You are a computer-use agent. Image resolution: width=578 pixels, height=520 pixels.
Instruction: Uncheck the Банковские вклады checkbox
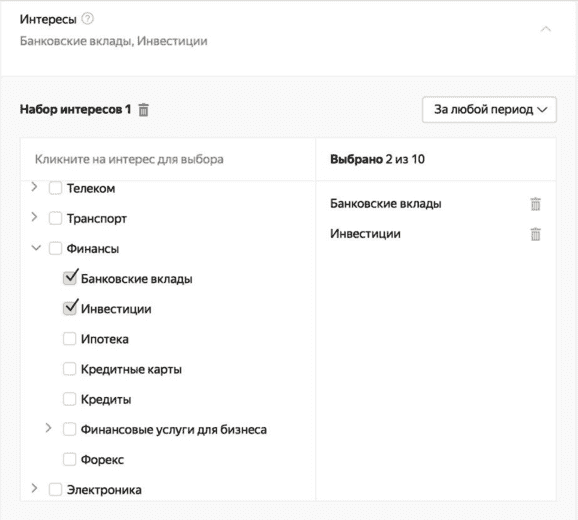pos(69,278)
